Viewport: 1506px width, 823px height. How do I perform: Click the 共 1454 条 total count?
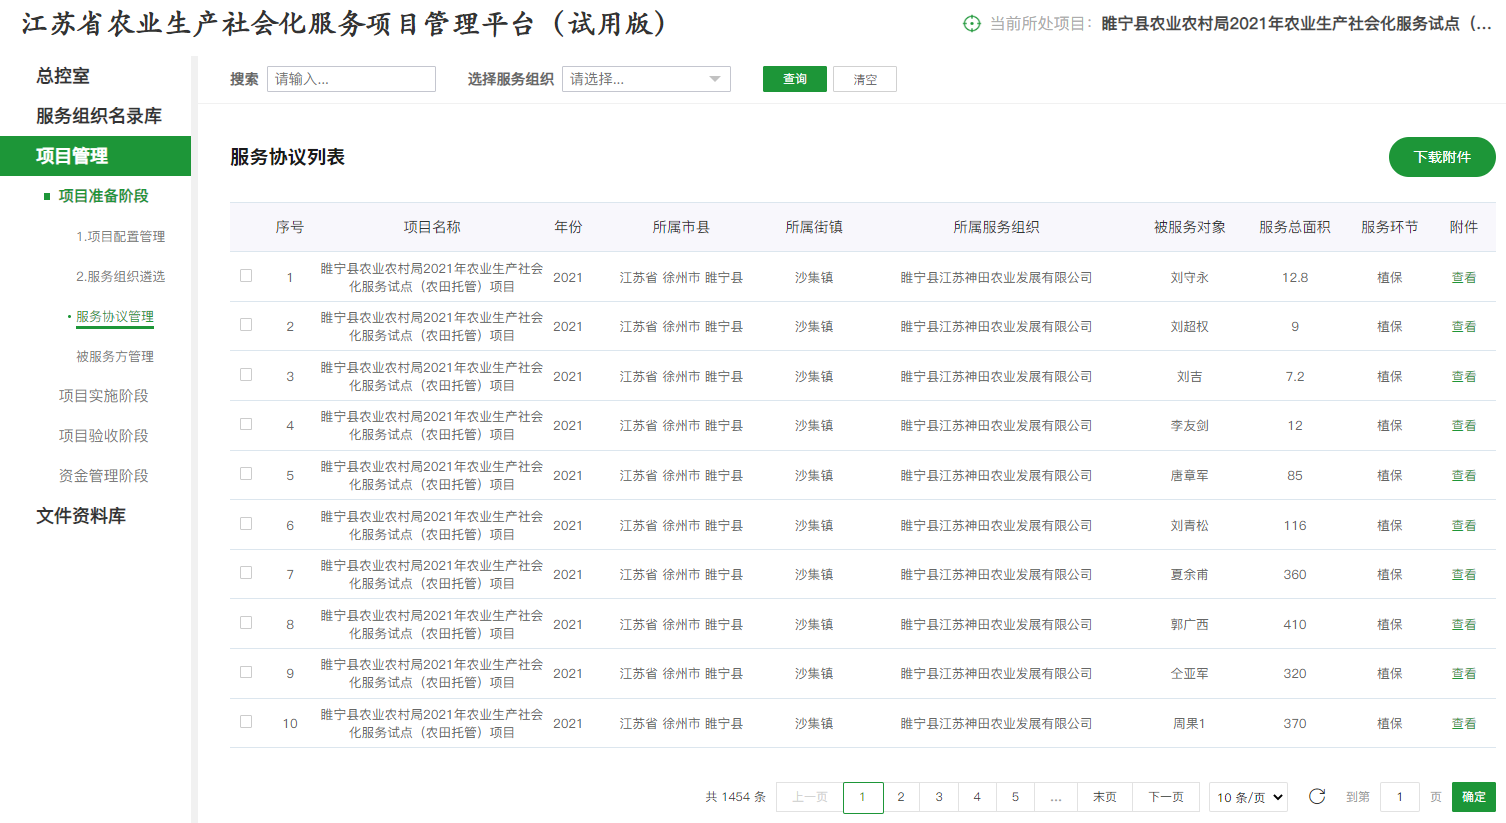click(x=736, y=797)
